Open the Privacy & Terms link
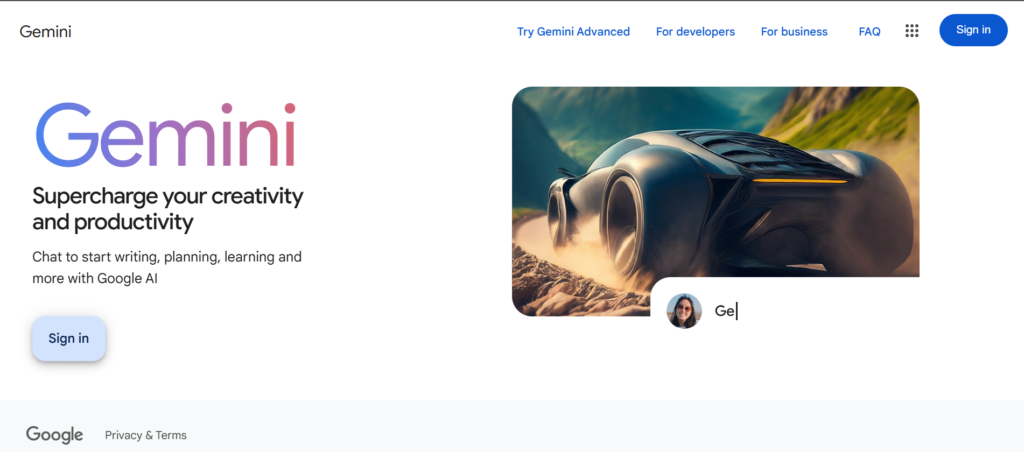The height and width of the screenshot is (452, 1024). [x=146, y=435]
